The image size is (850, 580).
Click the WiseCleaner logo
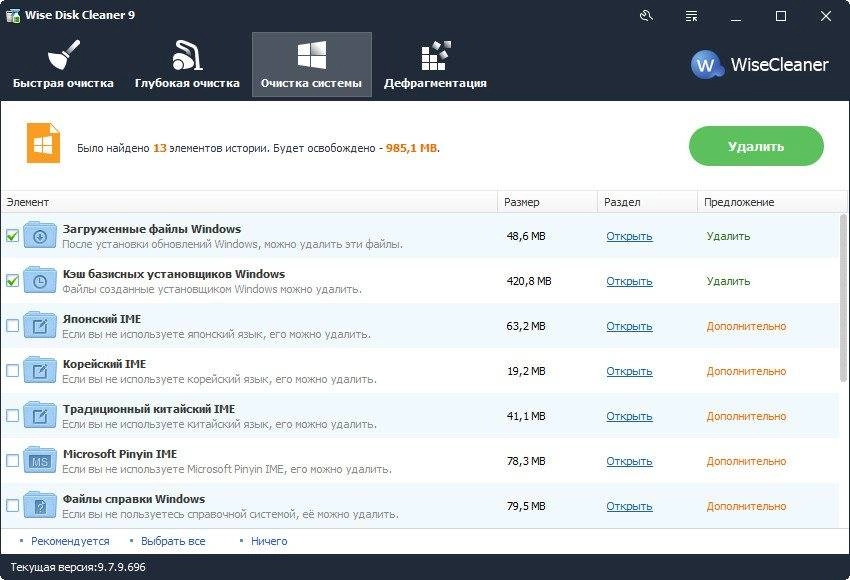point(759,65)
